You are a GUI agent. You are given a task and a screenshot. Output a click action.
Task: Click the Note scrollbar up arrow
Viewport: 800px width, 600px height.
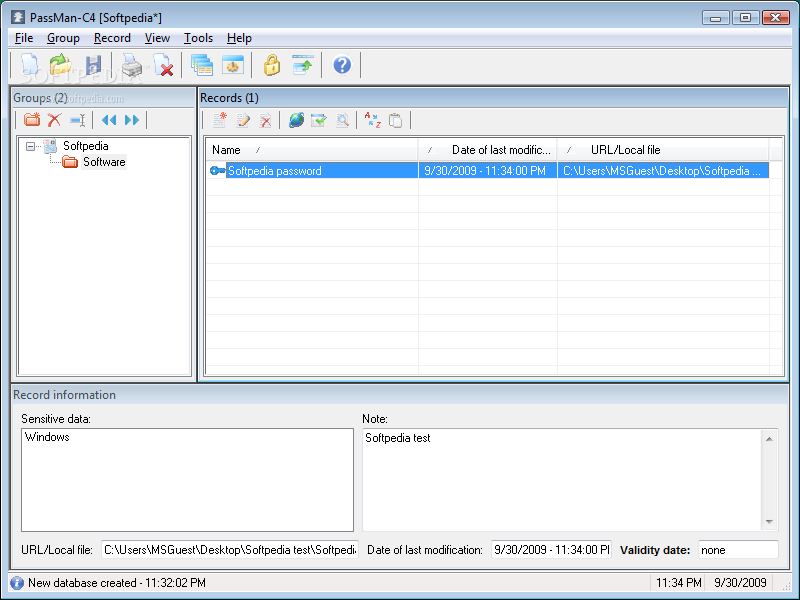[x=769, y=439]
